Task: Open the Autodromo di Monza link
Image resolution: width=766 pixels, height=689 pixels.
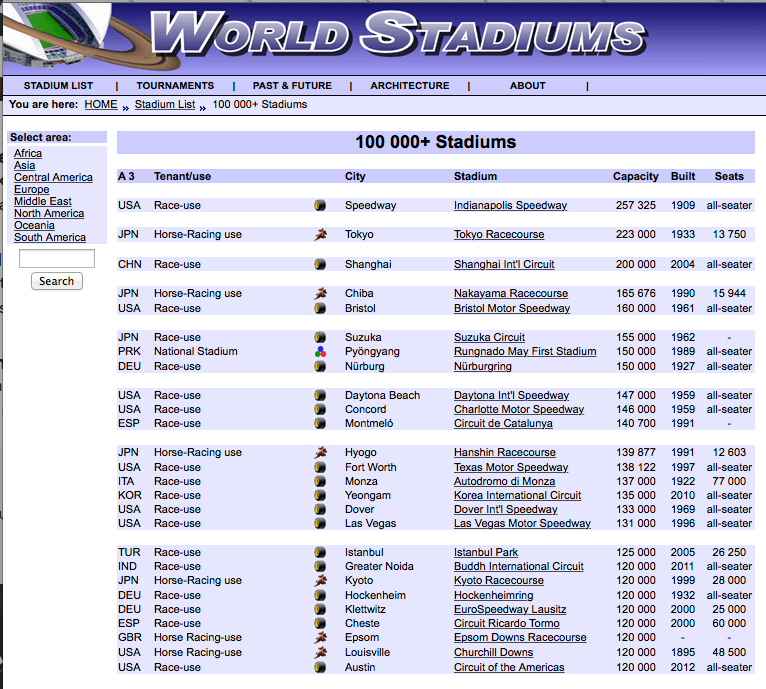Action: (x=505, y=481)
